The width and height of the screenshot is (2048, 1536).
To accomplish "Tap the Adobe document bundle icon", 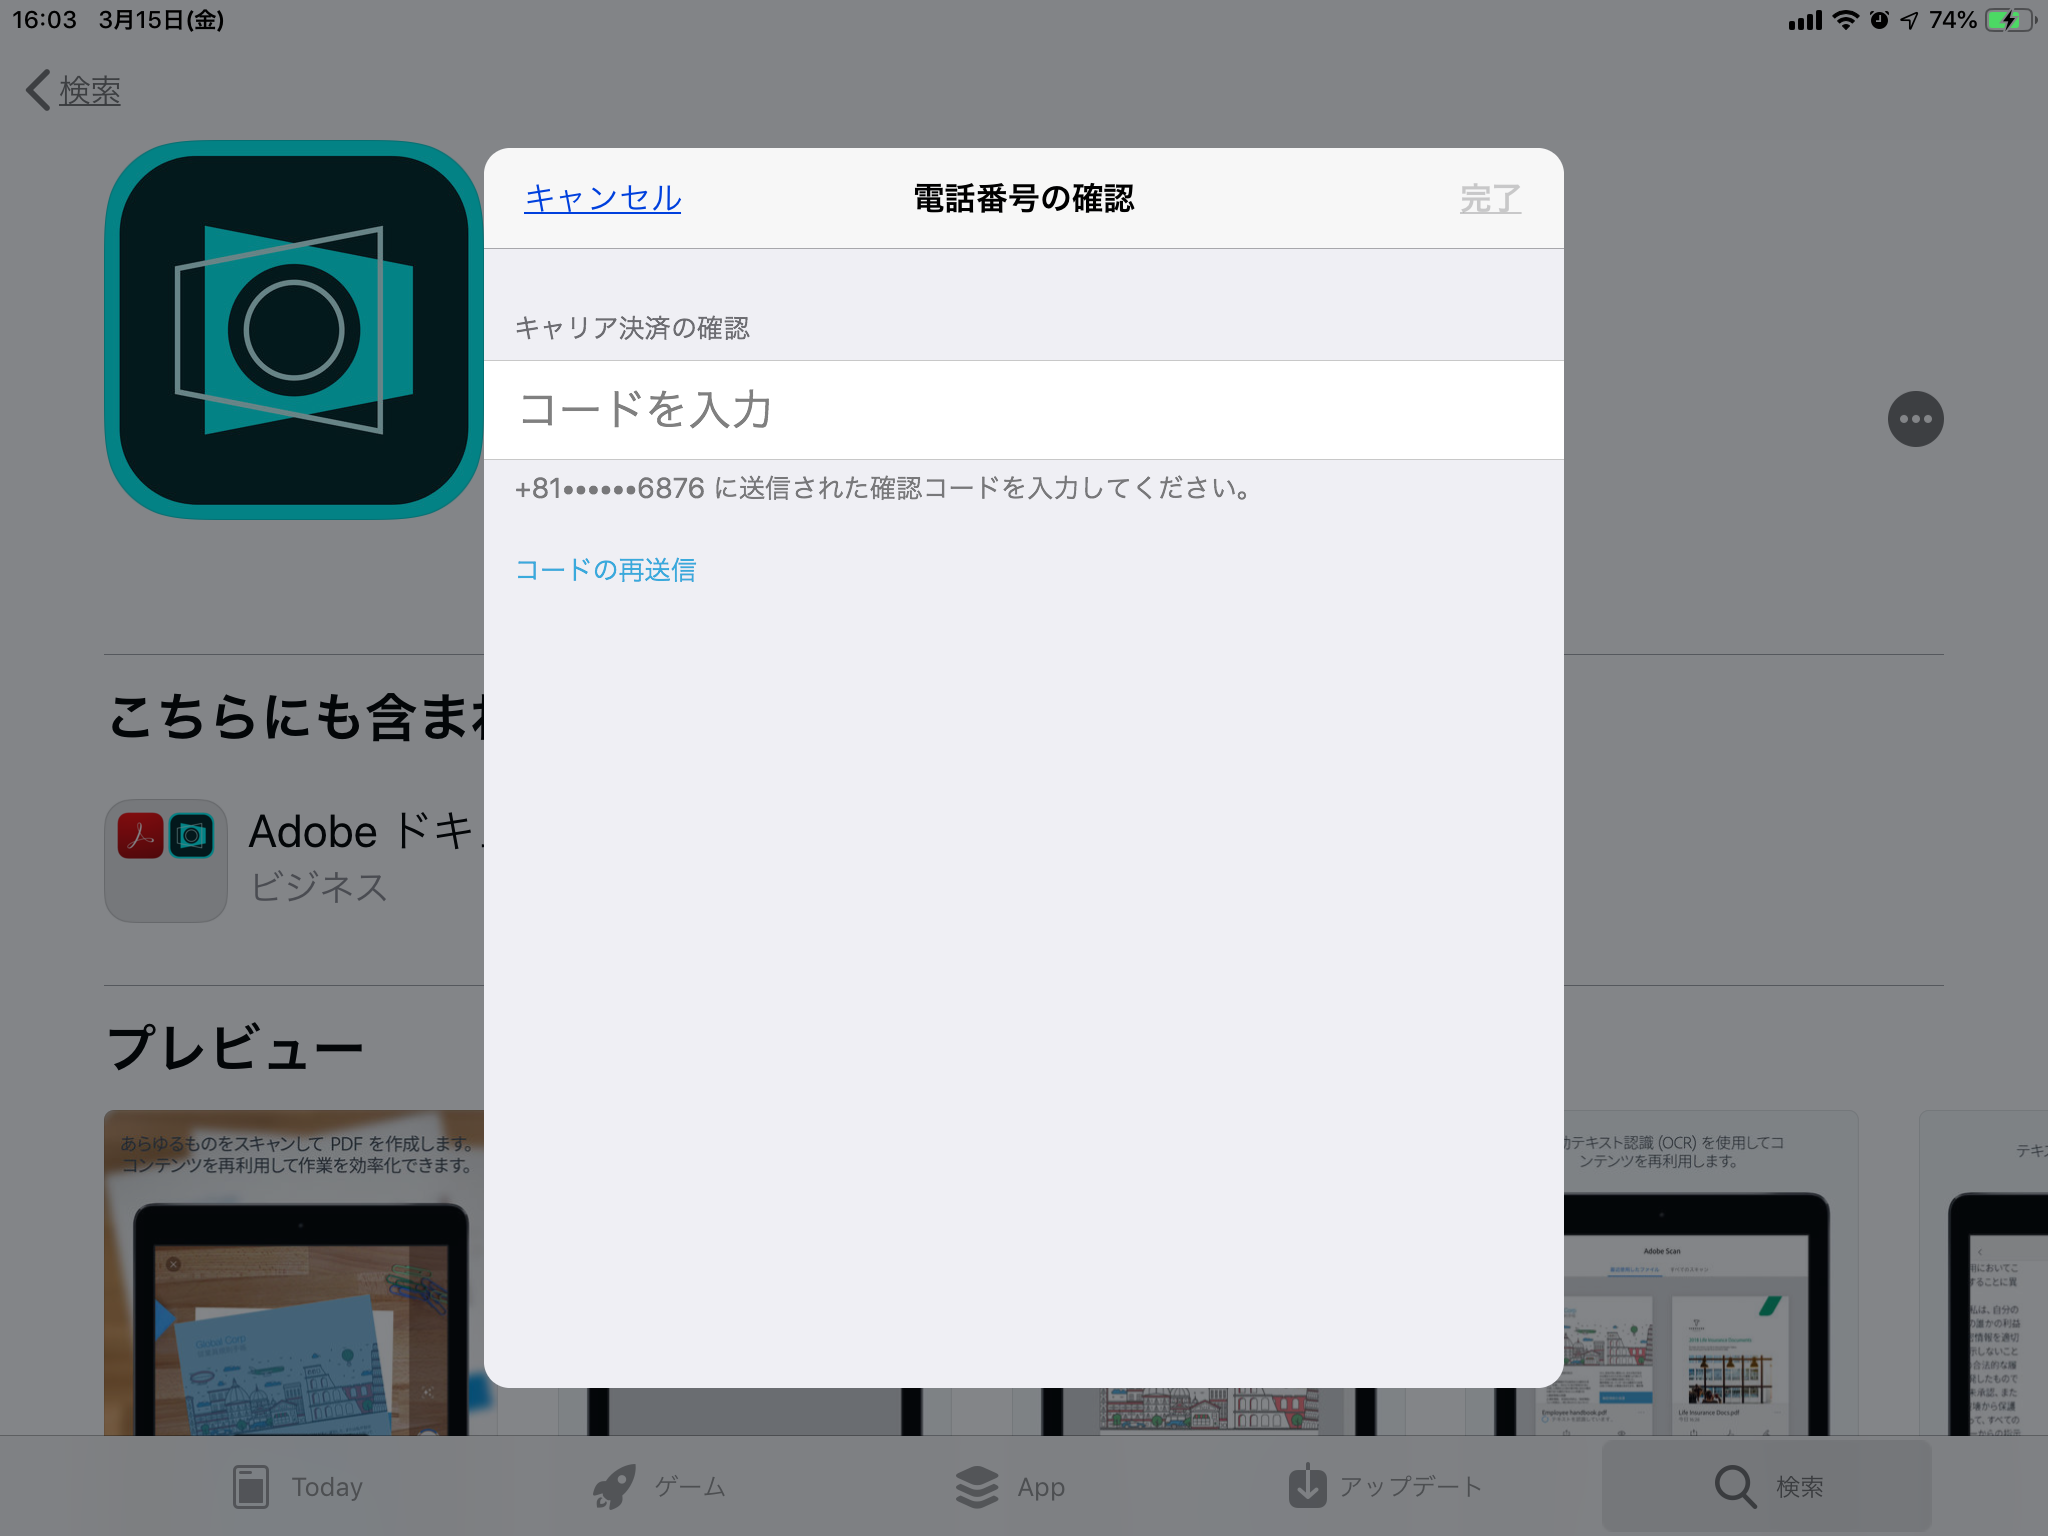I will click(x=166, y=860).
